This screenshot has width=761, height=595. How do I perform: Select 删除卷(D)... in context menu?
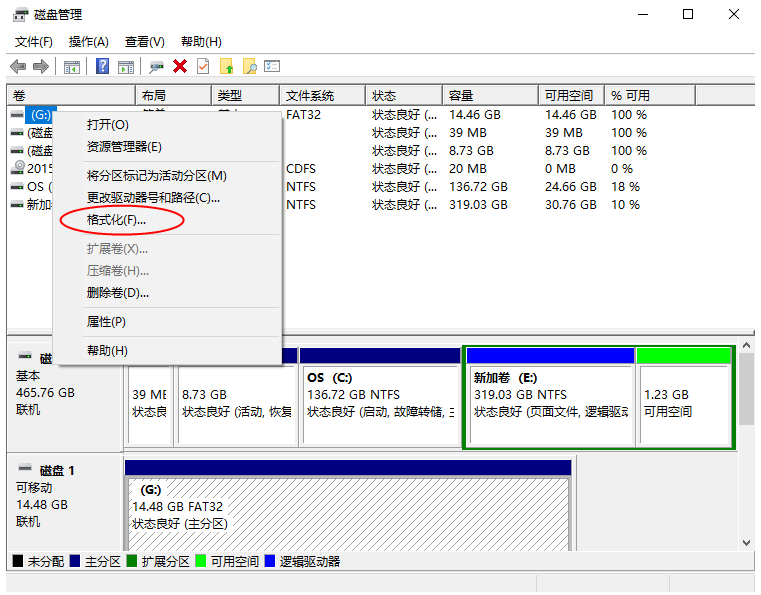117,293
